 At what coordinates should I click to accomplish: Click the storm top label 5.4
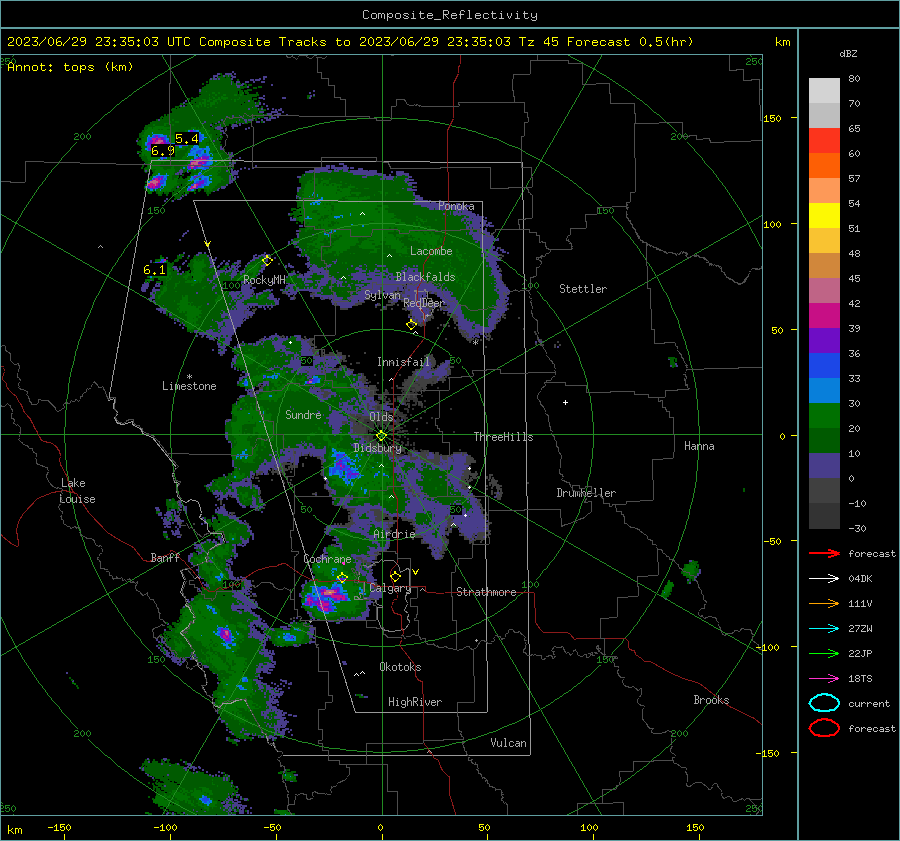(x=187, y=138)
